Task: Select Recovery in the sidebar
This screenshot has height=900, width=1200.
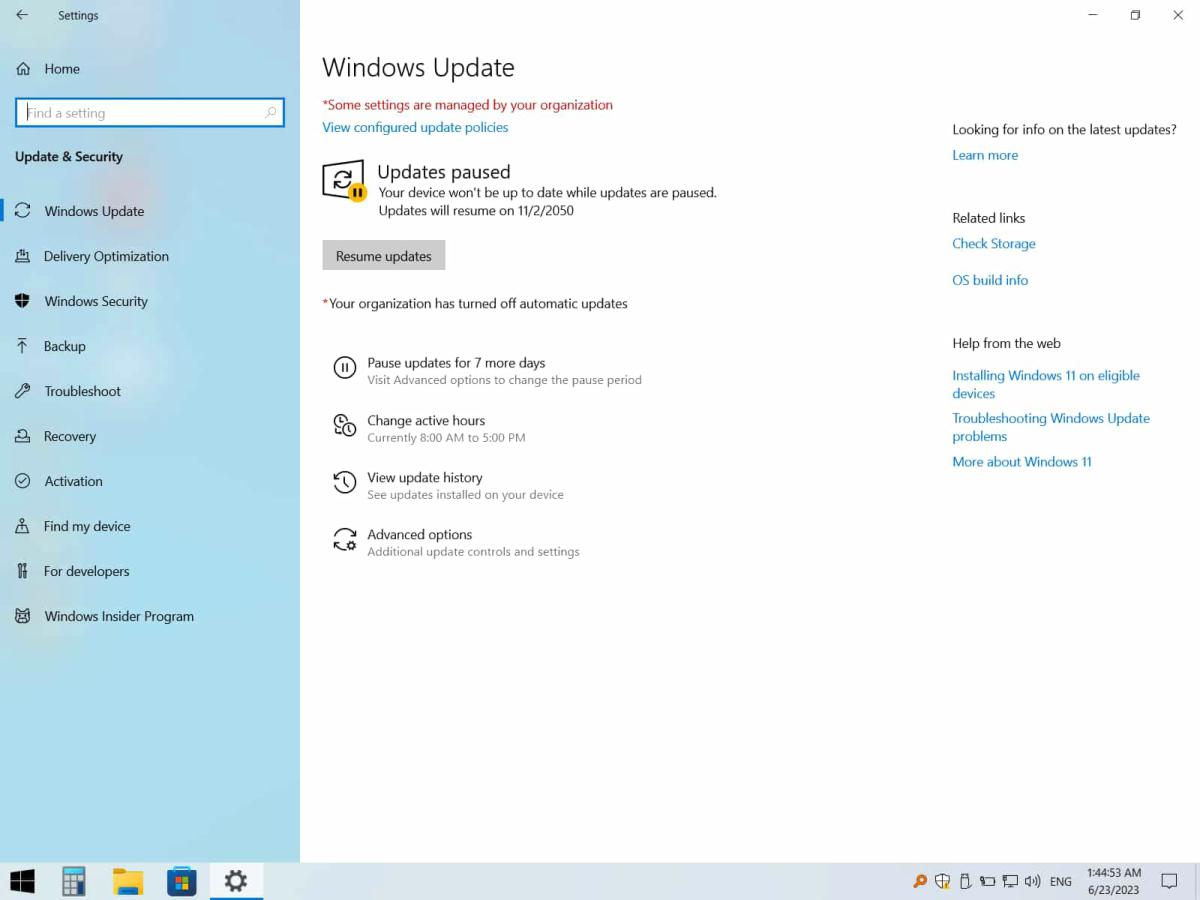Action: (x=70, y=436)
